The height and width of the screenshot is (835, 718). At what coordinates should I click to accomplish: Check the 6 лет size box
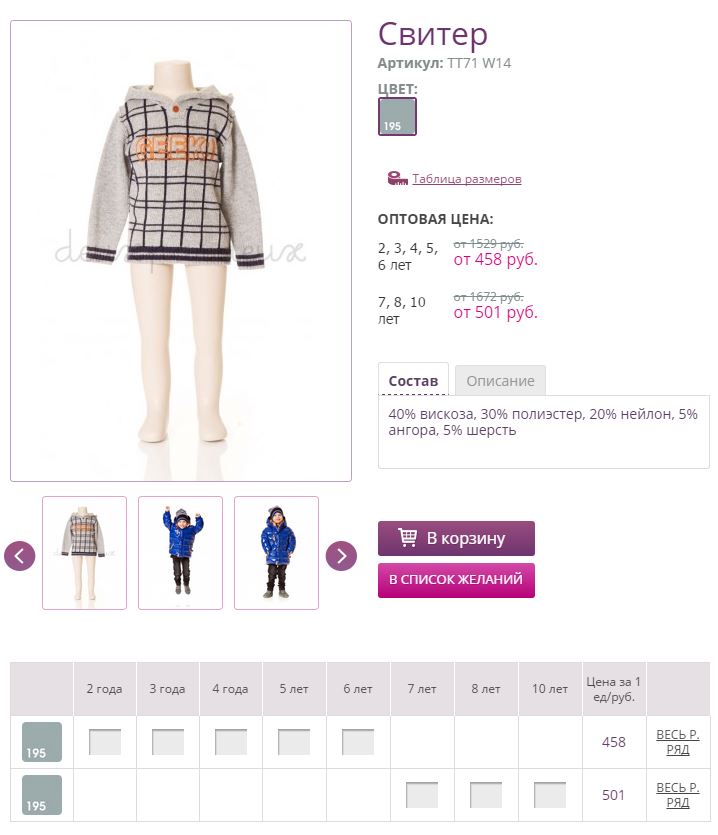358,742
